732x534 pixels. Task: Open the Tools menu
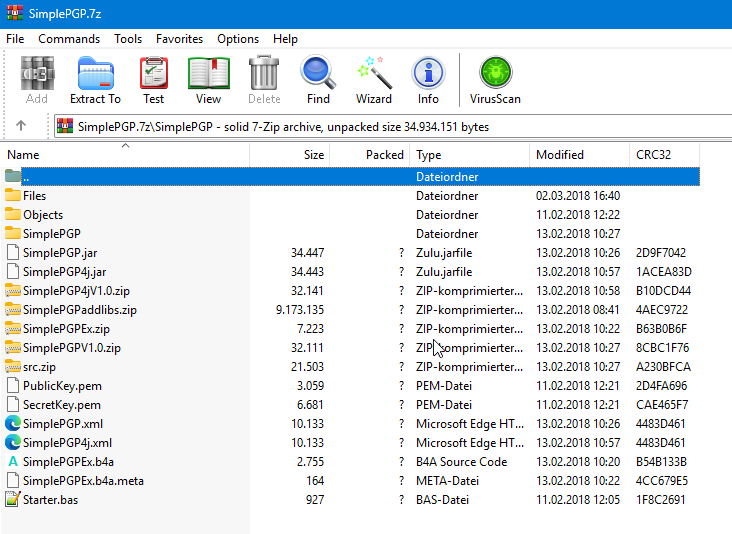coord(128,39)
